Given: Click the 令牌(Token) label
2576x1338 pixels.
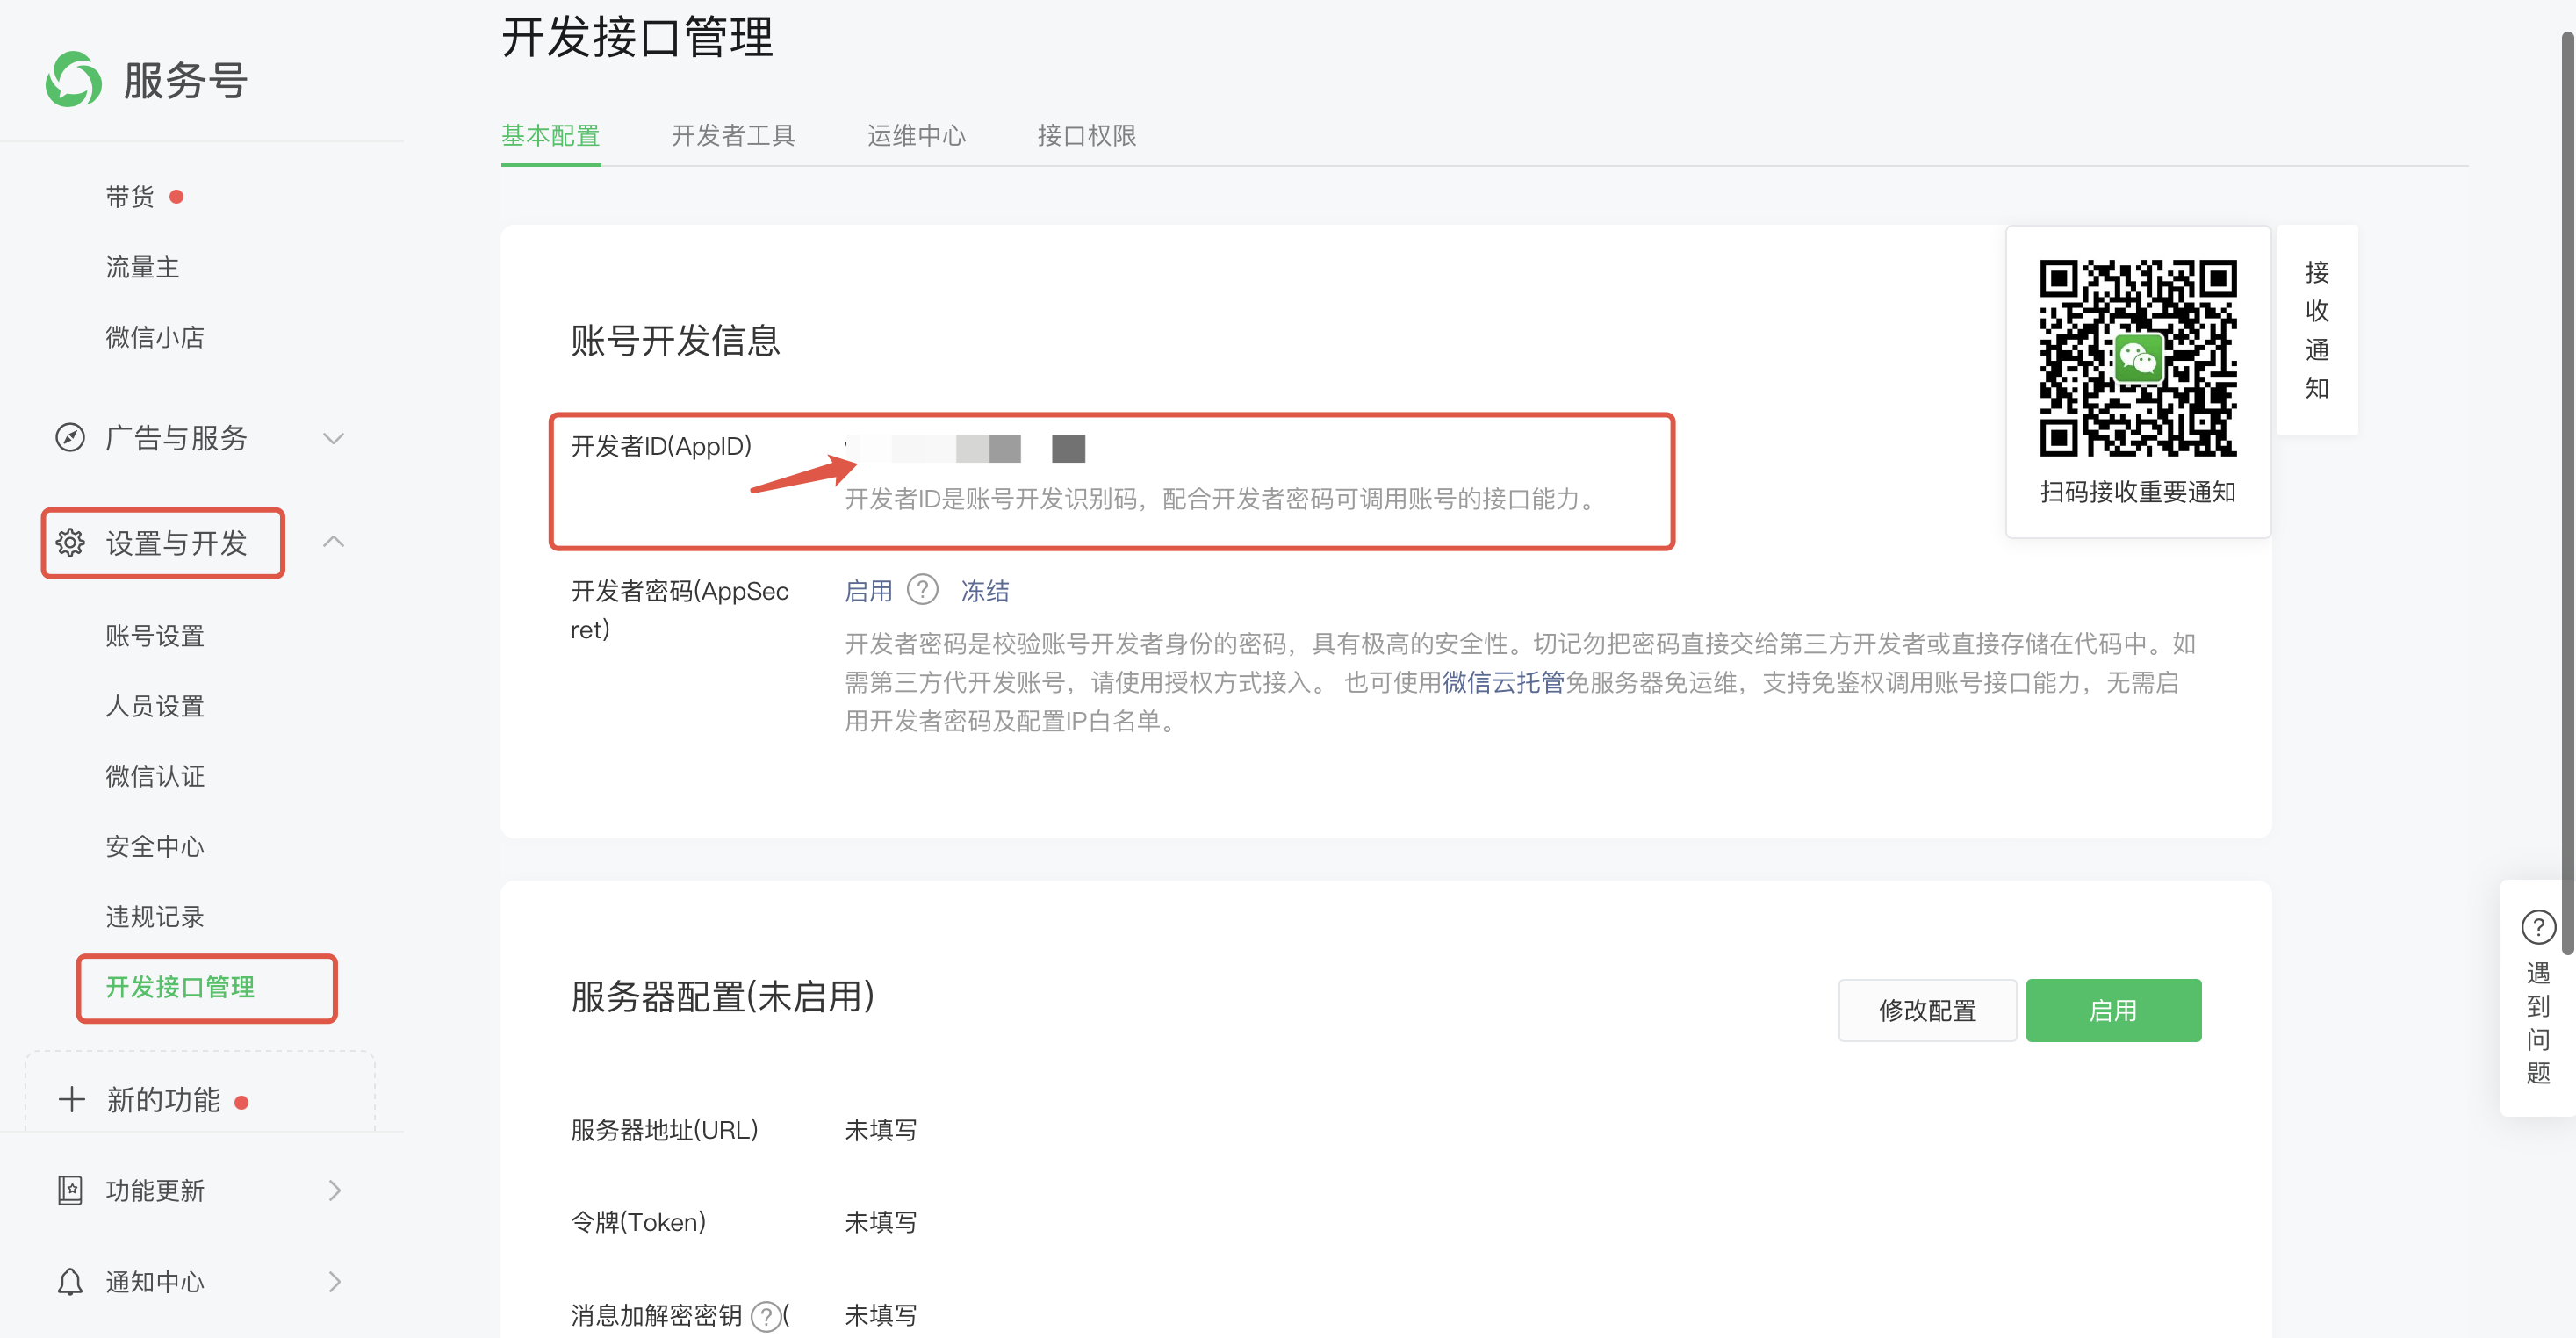Looking at the screenshot, I should tap(638, 1222).
